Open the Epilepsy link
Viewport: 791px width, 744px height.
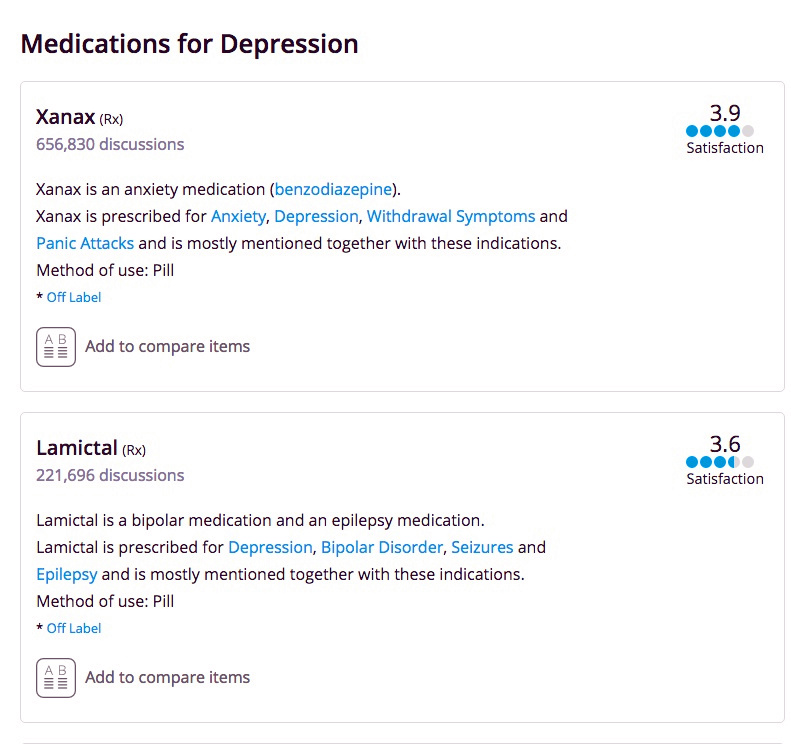tap(67, 574)
